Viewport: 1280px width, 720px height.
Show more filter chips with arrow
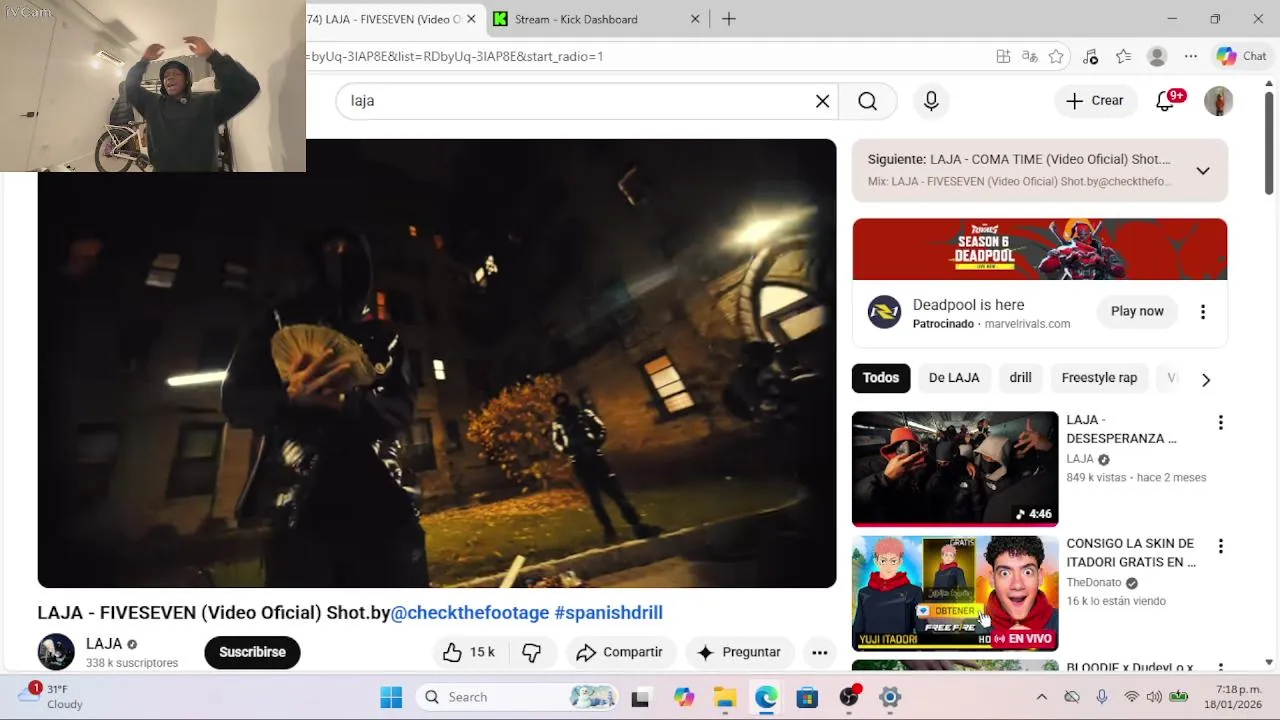1206,379
